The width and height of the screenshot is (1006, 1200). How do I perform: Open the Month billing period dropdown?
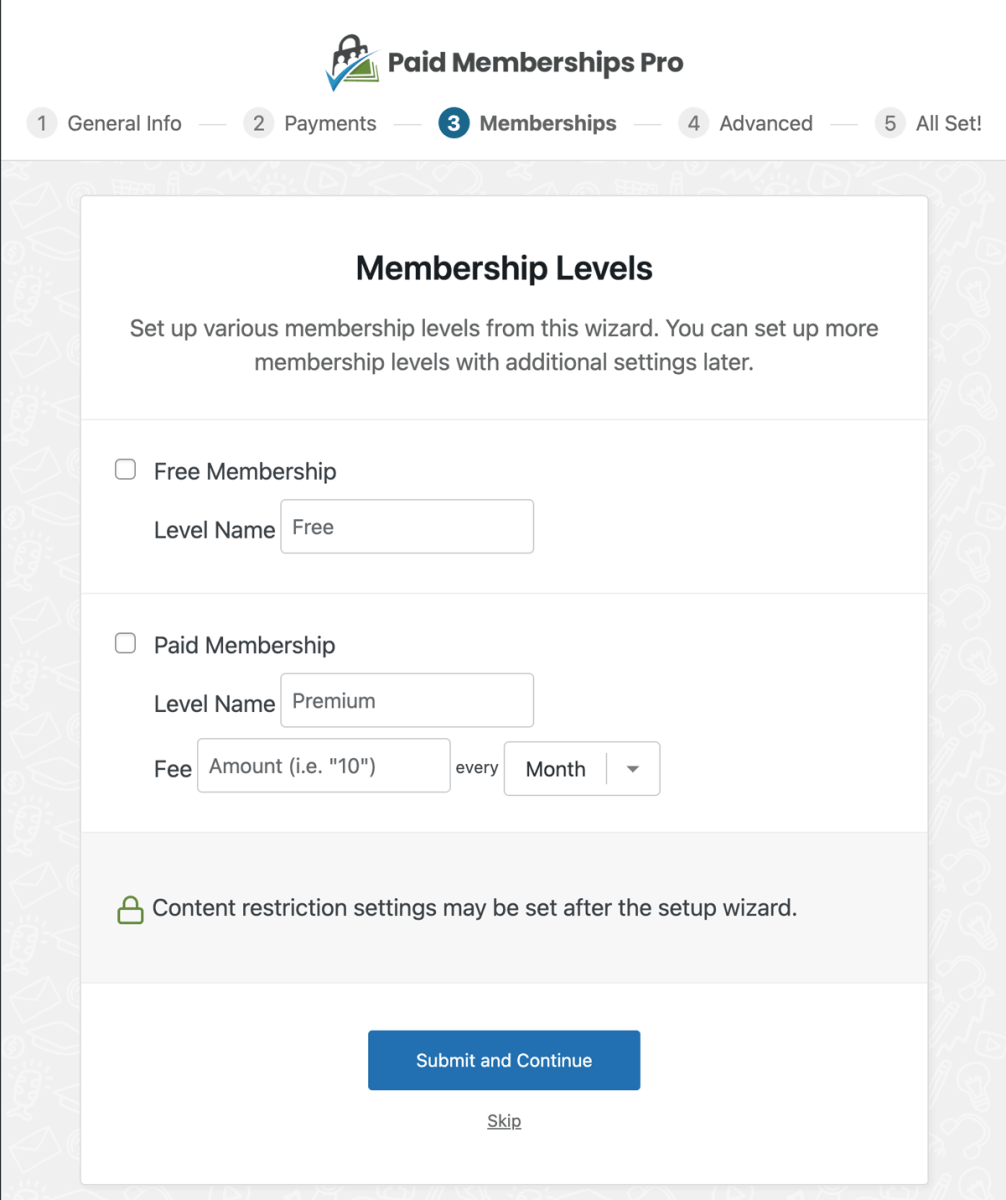(x=557, y=769)
